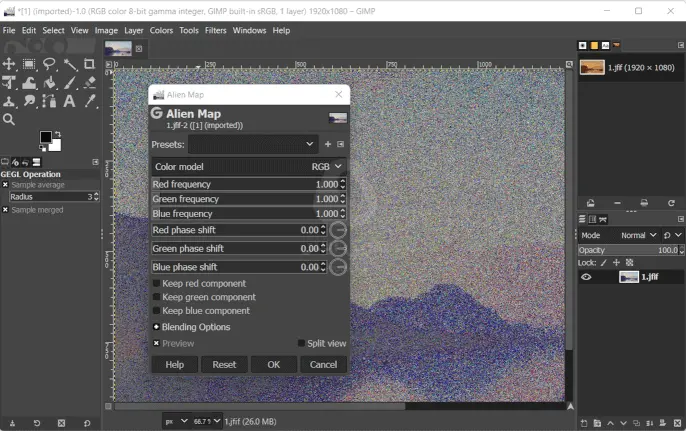The height and width of the screenshot is (431, 686).
Task: Swap foreground and background colors
Action: [x=57, y=133]
